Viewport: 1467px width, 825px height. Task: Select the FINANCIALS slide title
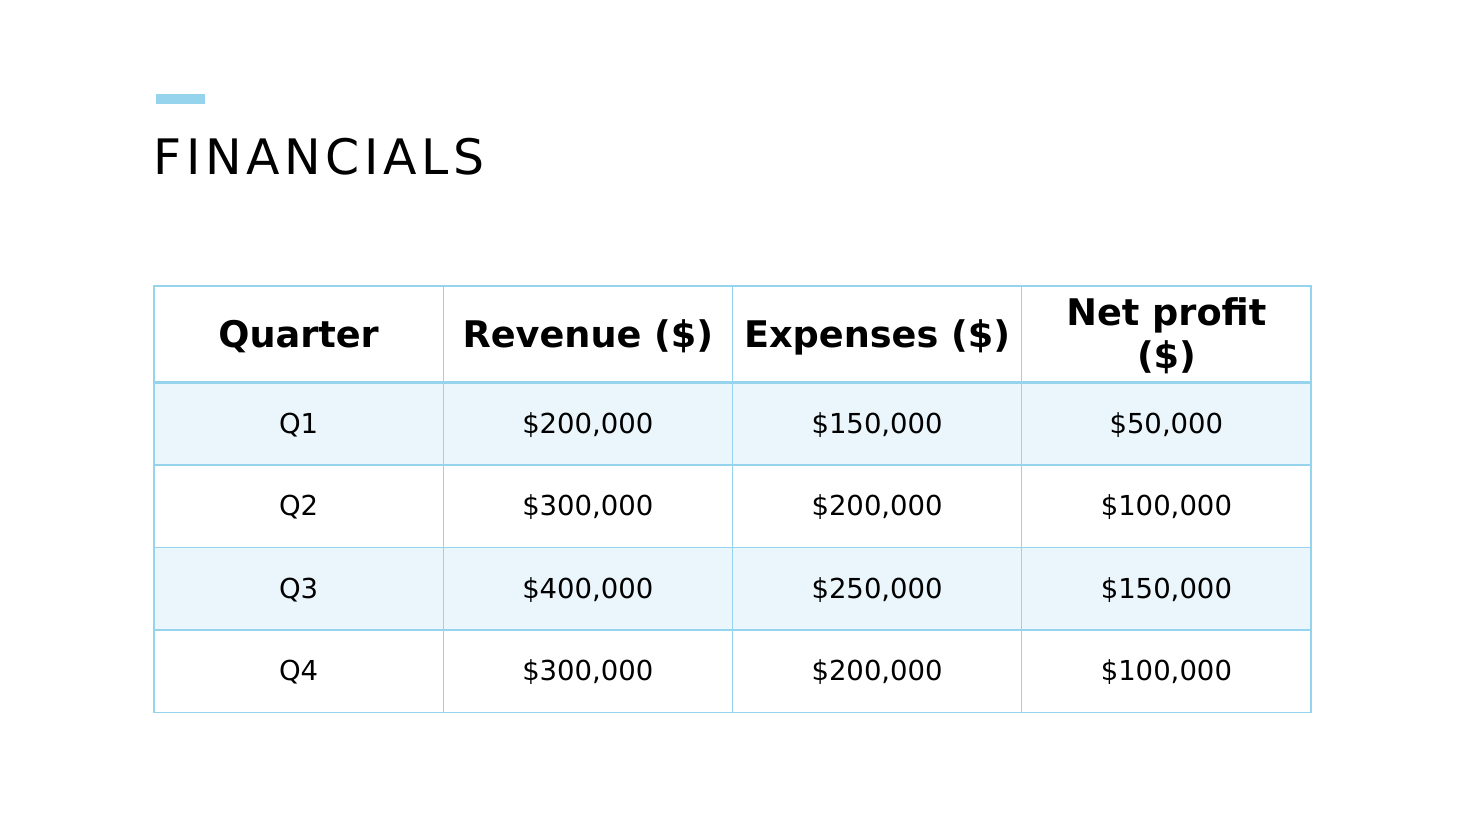319,159
